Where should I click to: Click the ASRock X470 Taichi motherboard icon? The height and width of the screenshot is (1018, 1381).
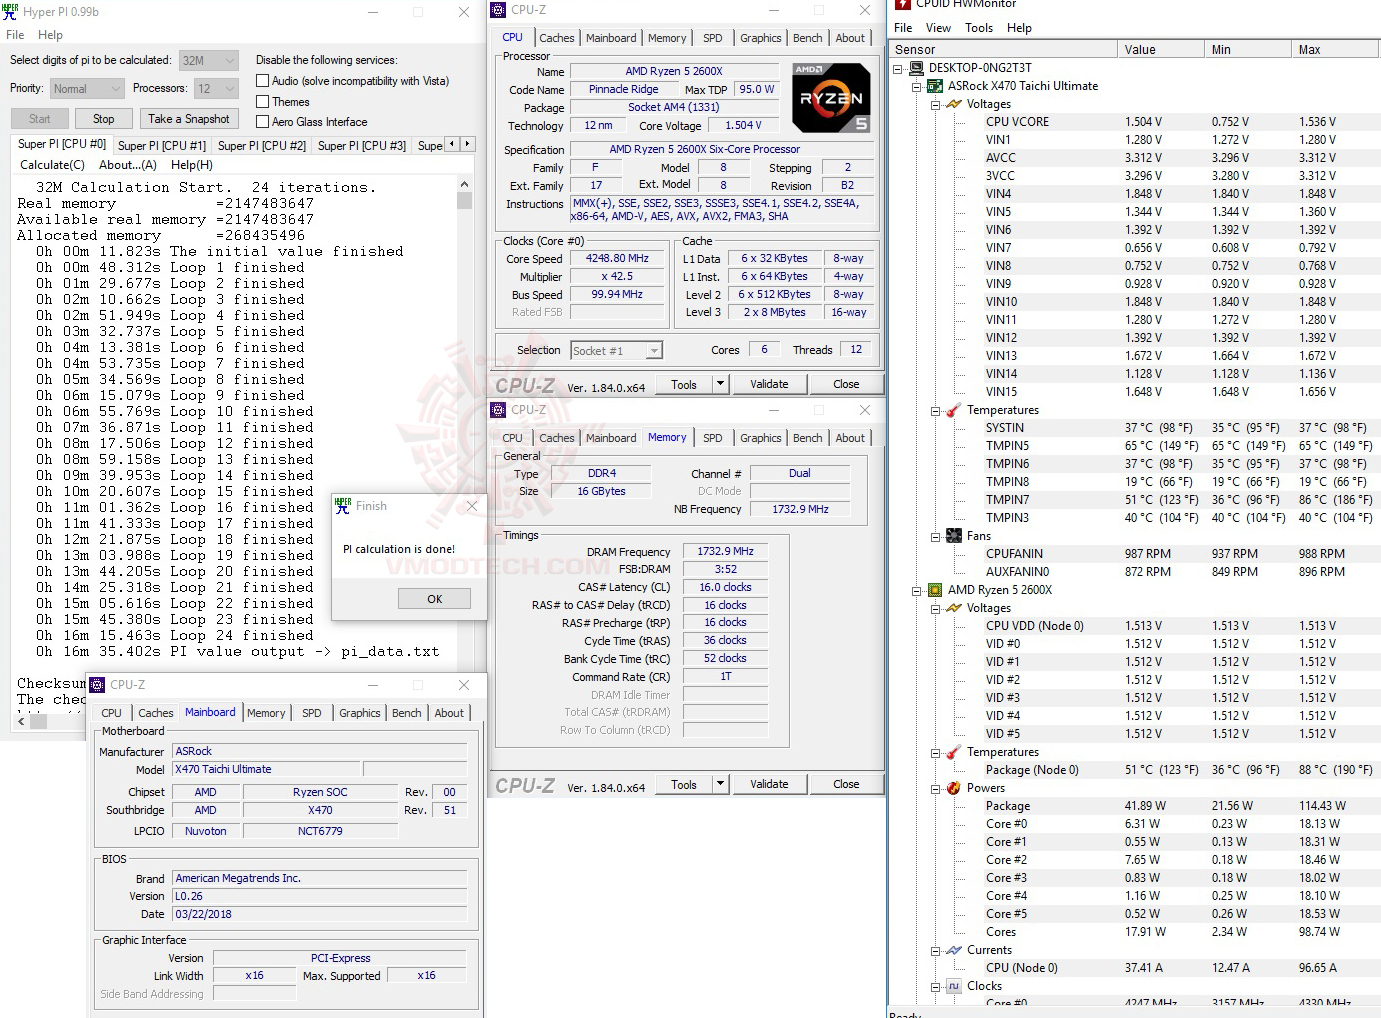pos(935,86)
